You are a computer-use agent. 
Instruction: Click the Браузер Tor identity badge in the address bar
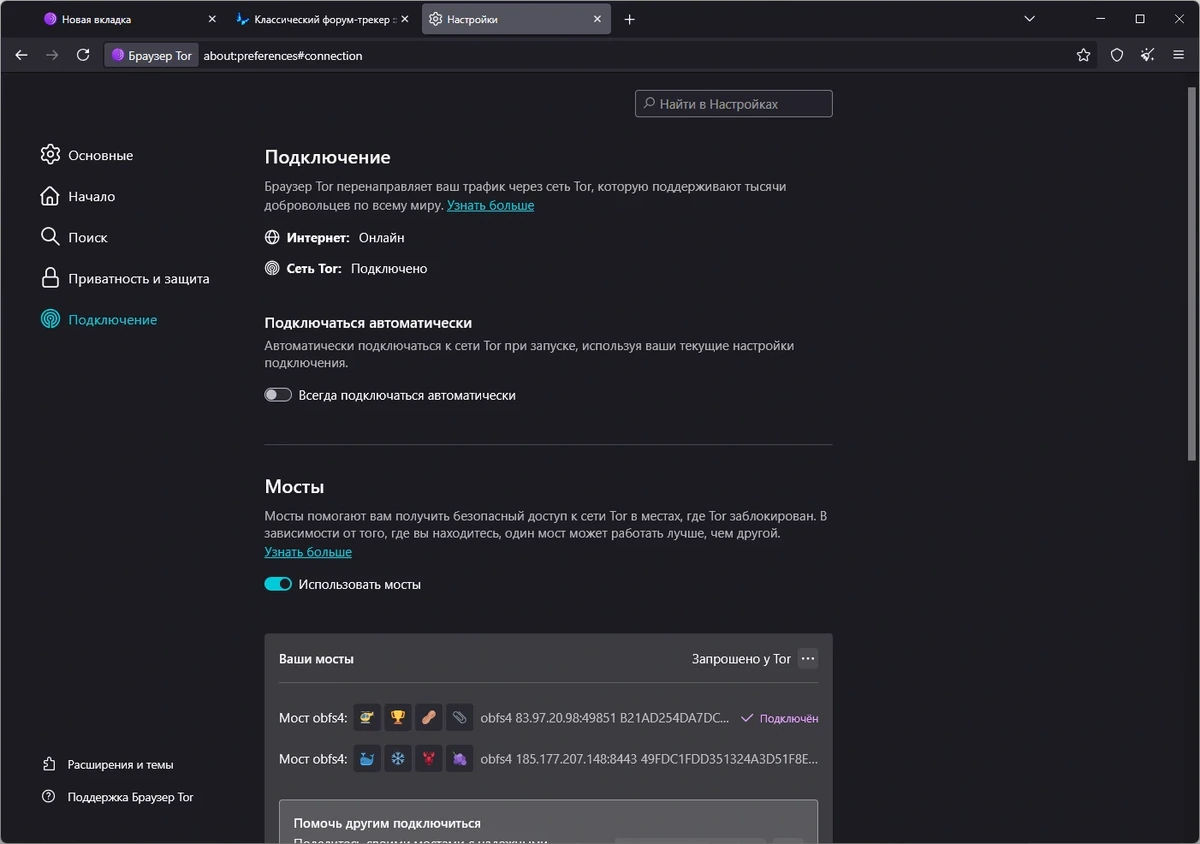[x=152, y=56]
